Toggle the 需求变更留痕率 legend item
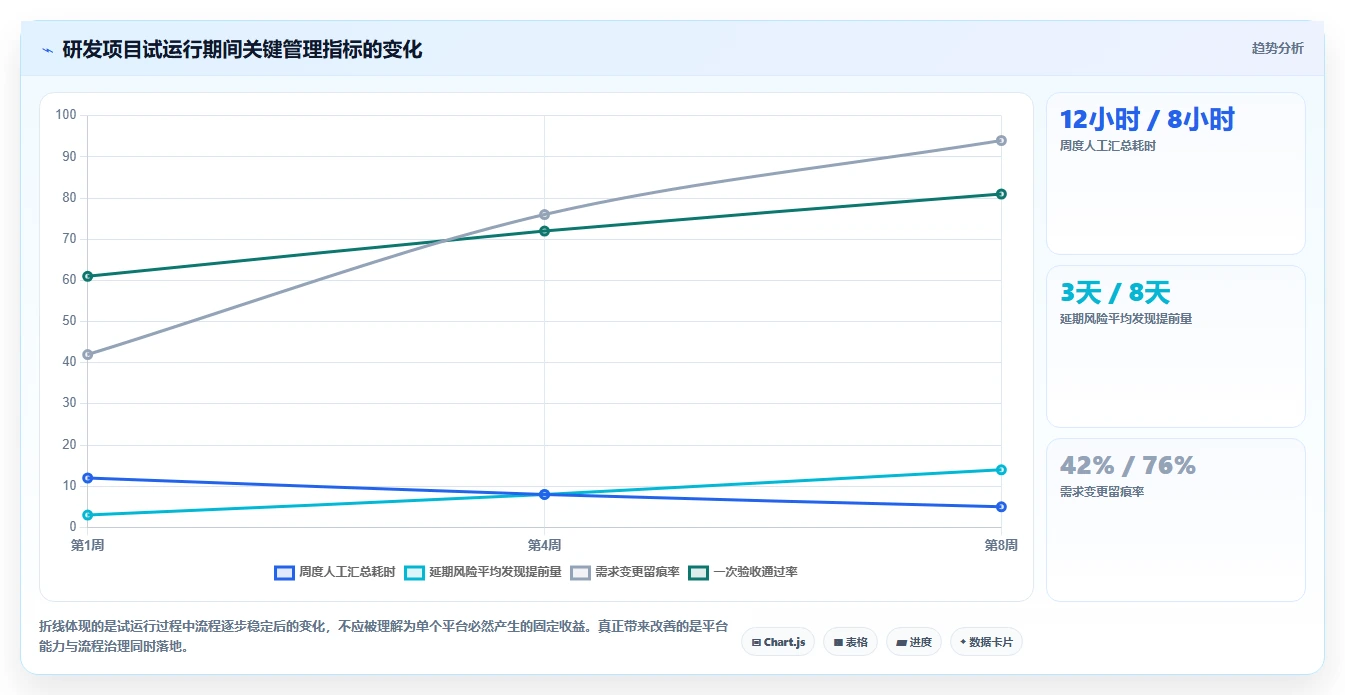Viewport: 1345px width, 695px height. (625, 572)
